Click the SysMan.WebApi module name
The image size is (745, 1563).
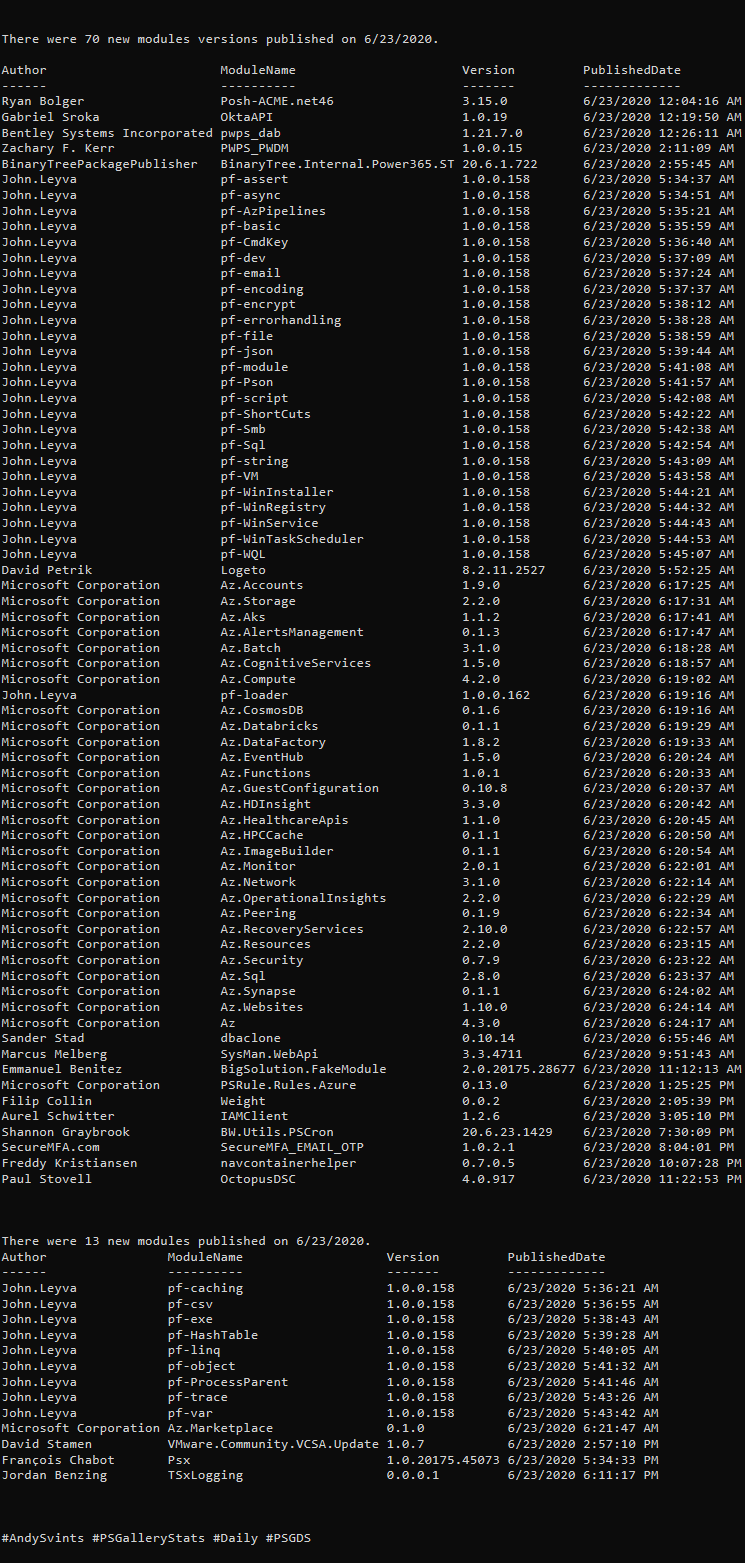coord(269,1054)
